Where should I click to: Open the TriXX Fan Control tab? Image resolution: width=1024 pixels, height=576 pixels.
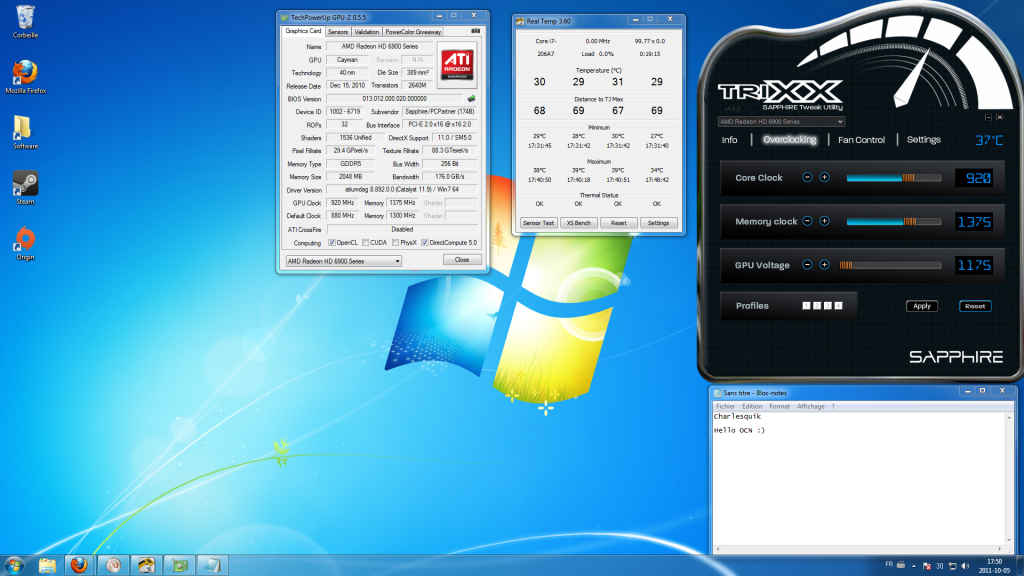click(x=861, y=140)
